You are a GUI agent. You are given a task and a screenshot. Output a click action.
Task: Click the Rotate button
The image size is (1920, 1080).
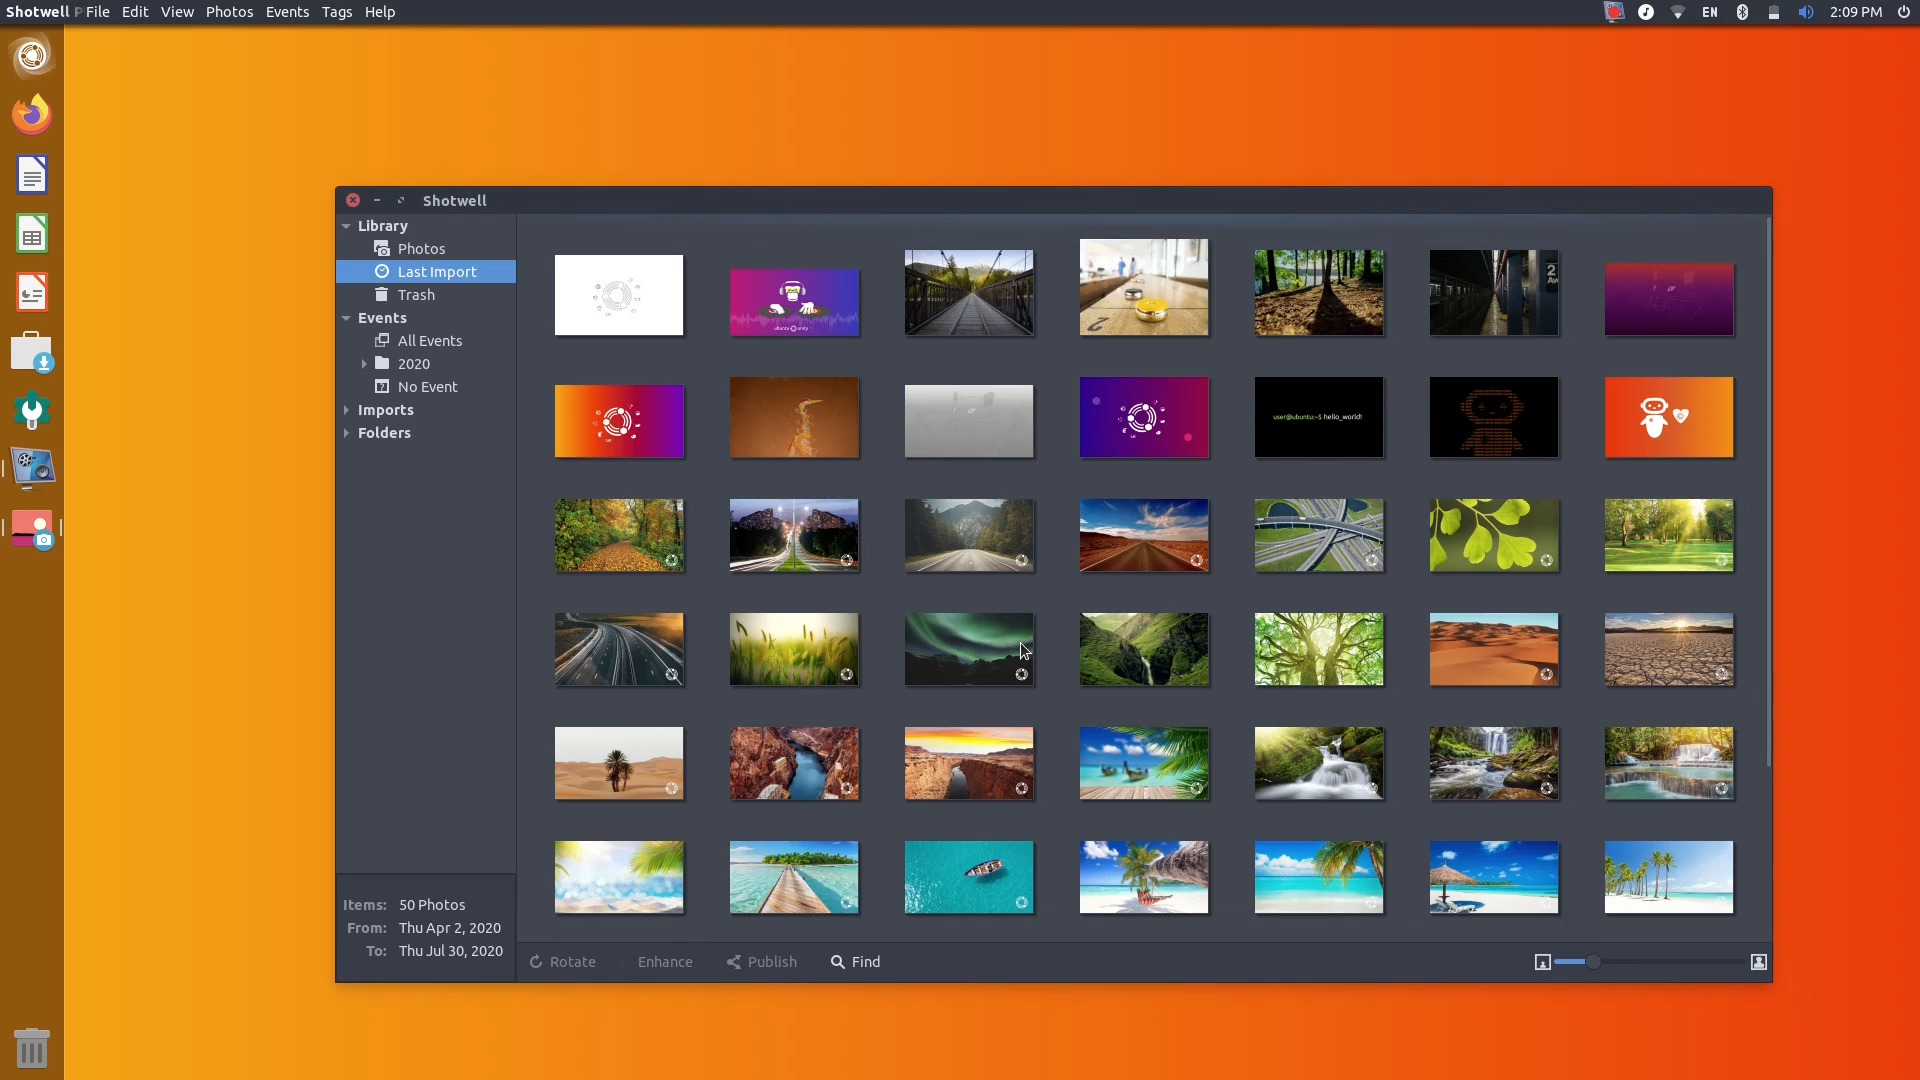click(562, 961)
